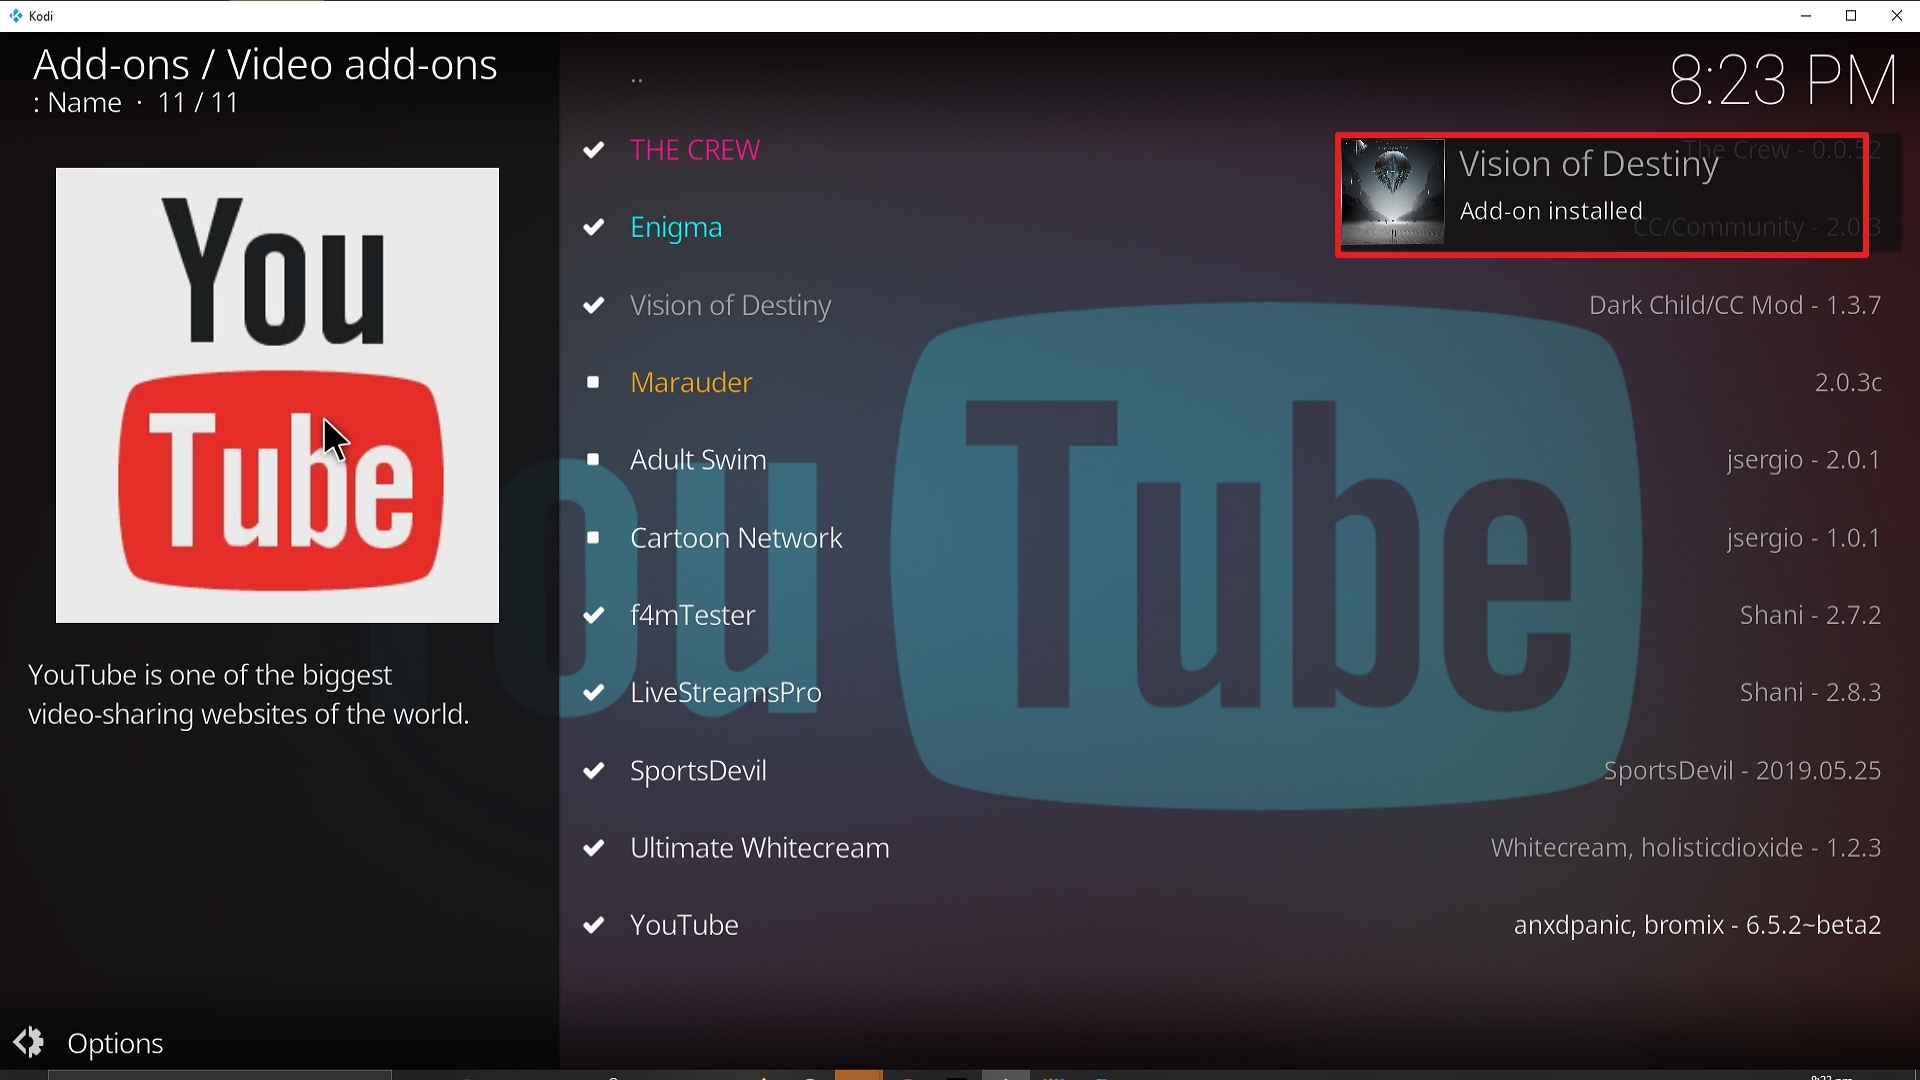Screen dimensions: 1920x1080
Task: Open Vision of Destiny add-on entry
Action: [731, 306]
